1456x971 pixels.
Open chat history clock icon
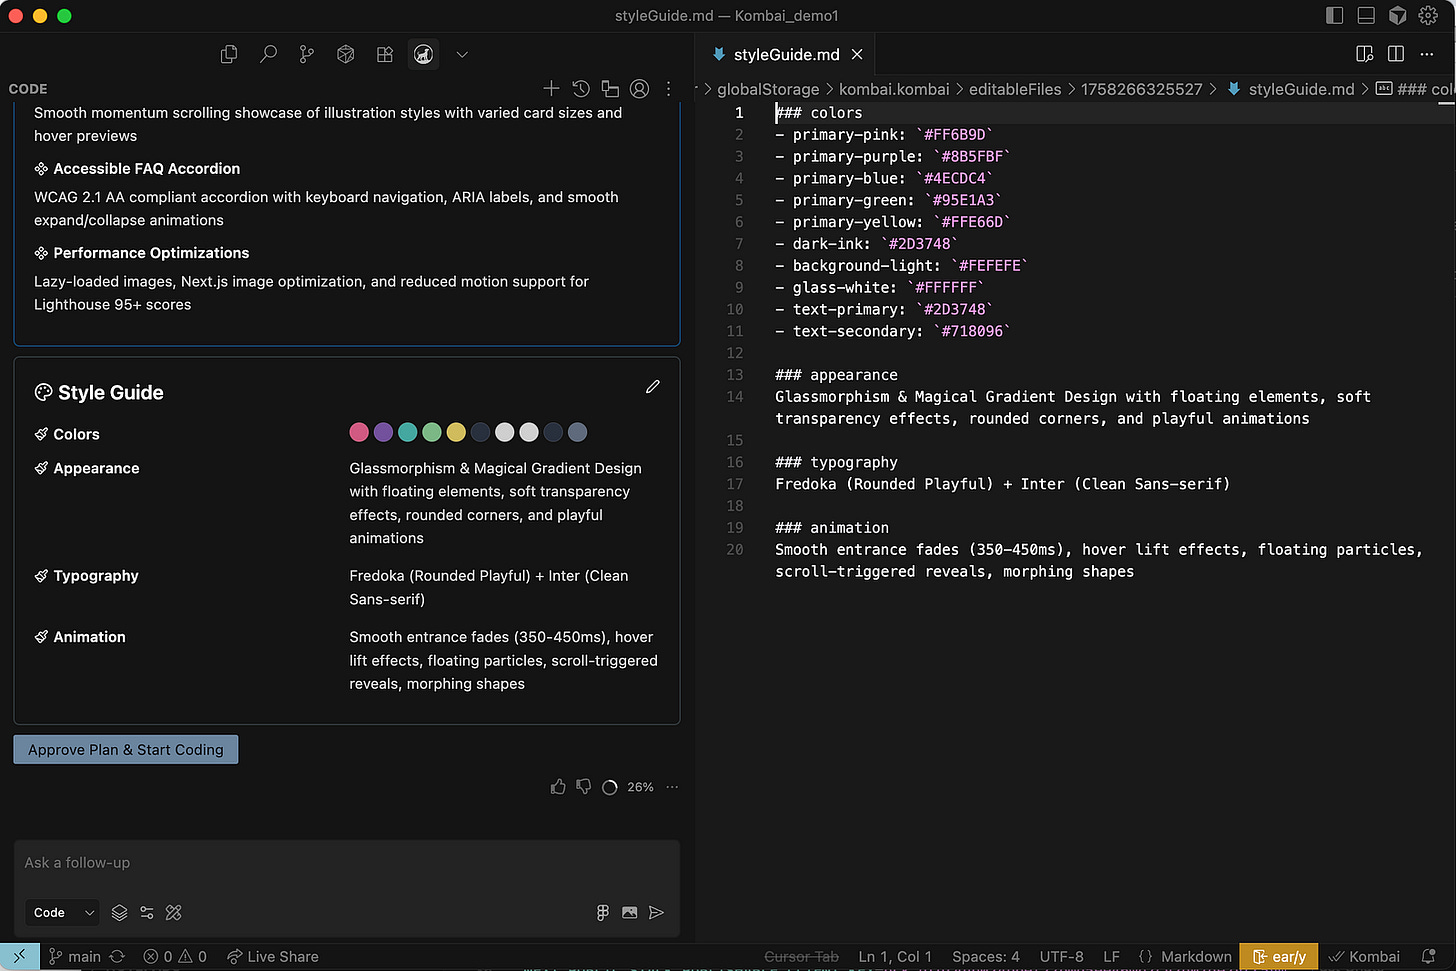(581, 89)
